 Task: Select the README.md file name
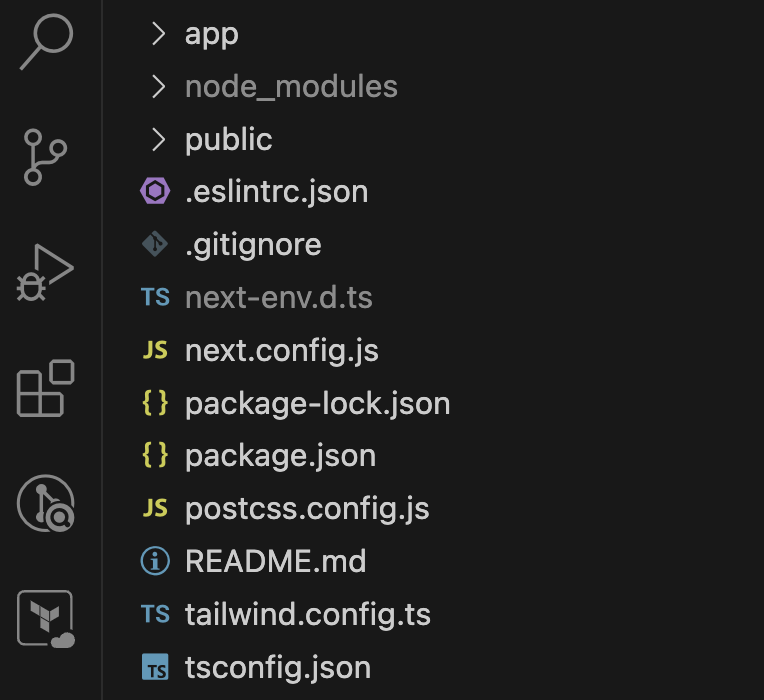[275, 561]
